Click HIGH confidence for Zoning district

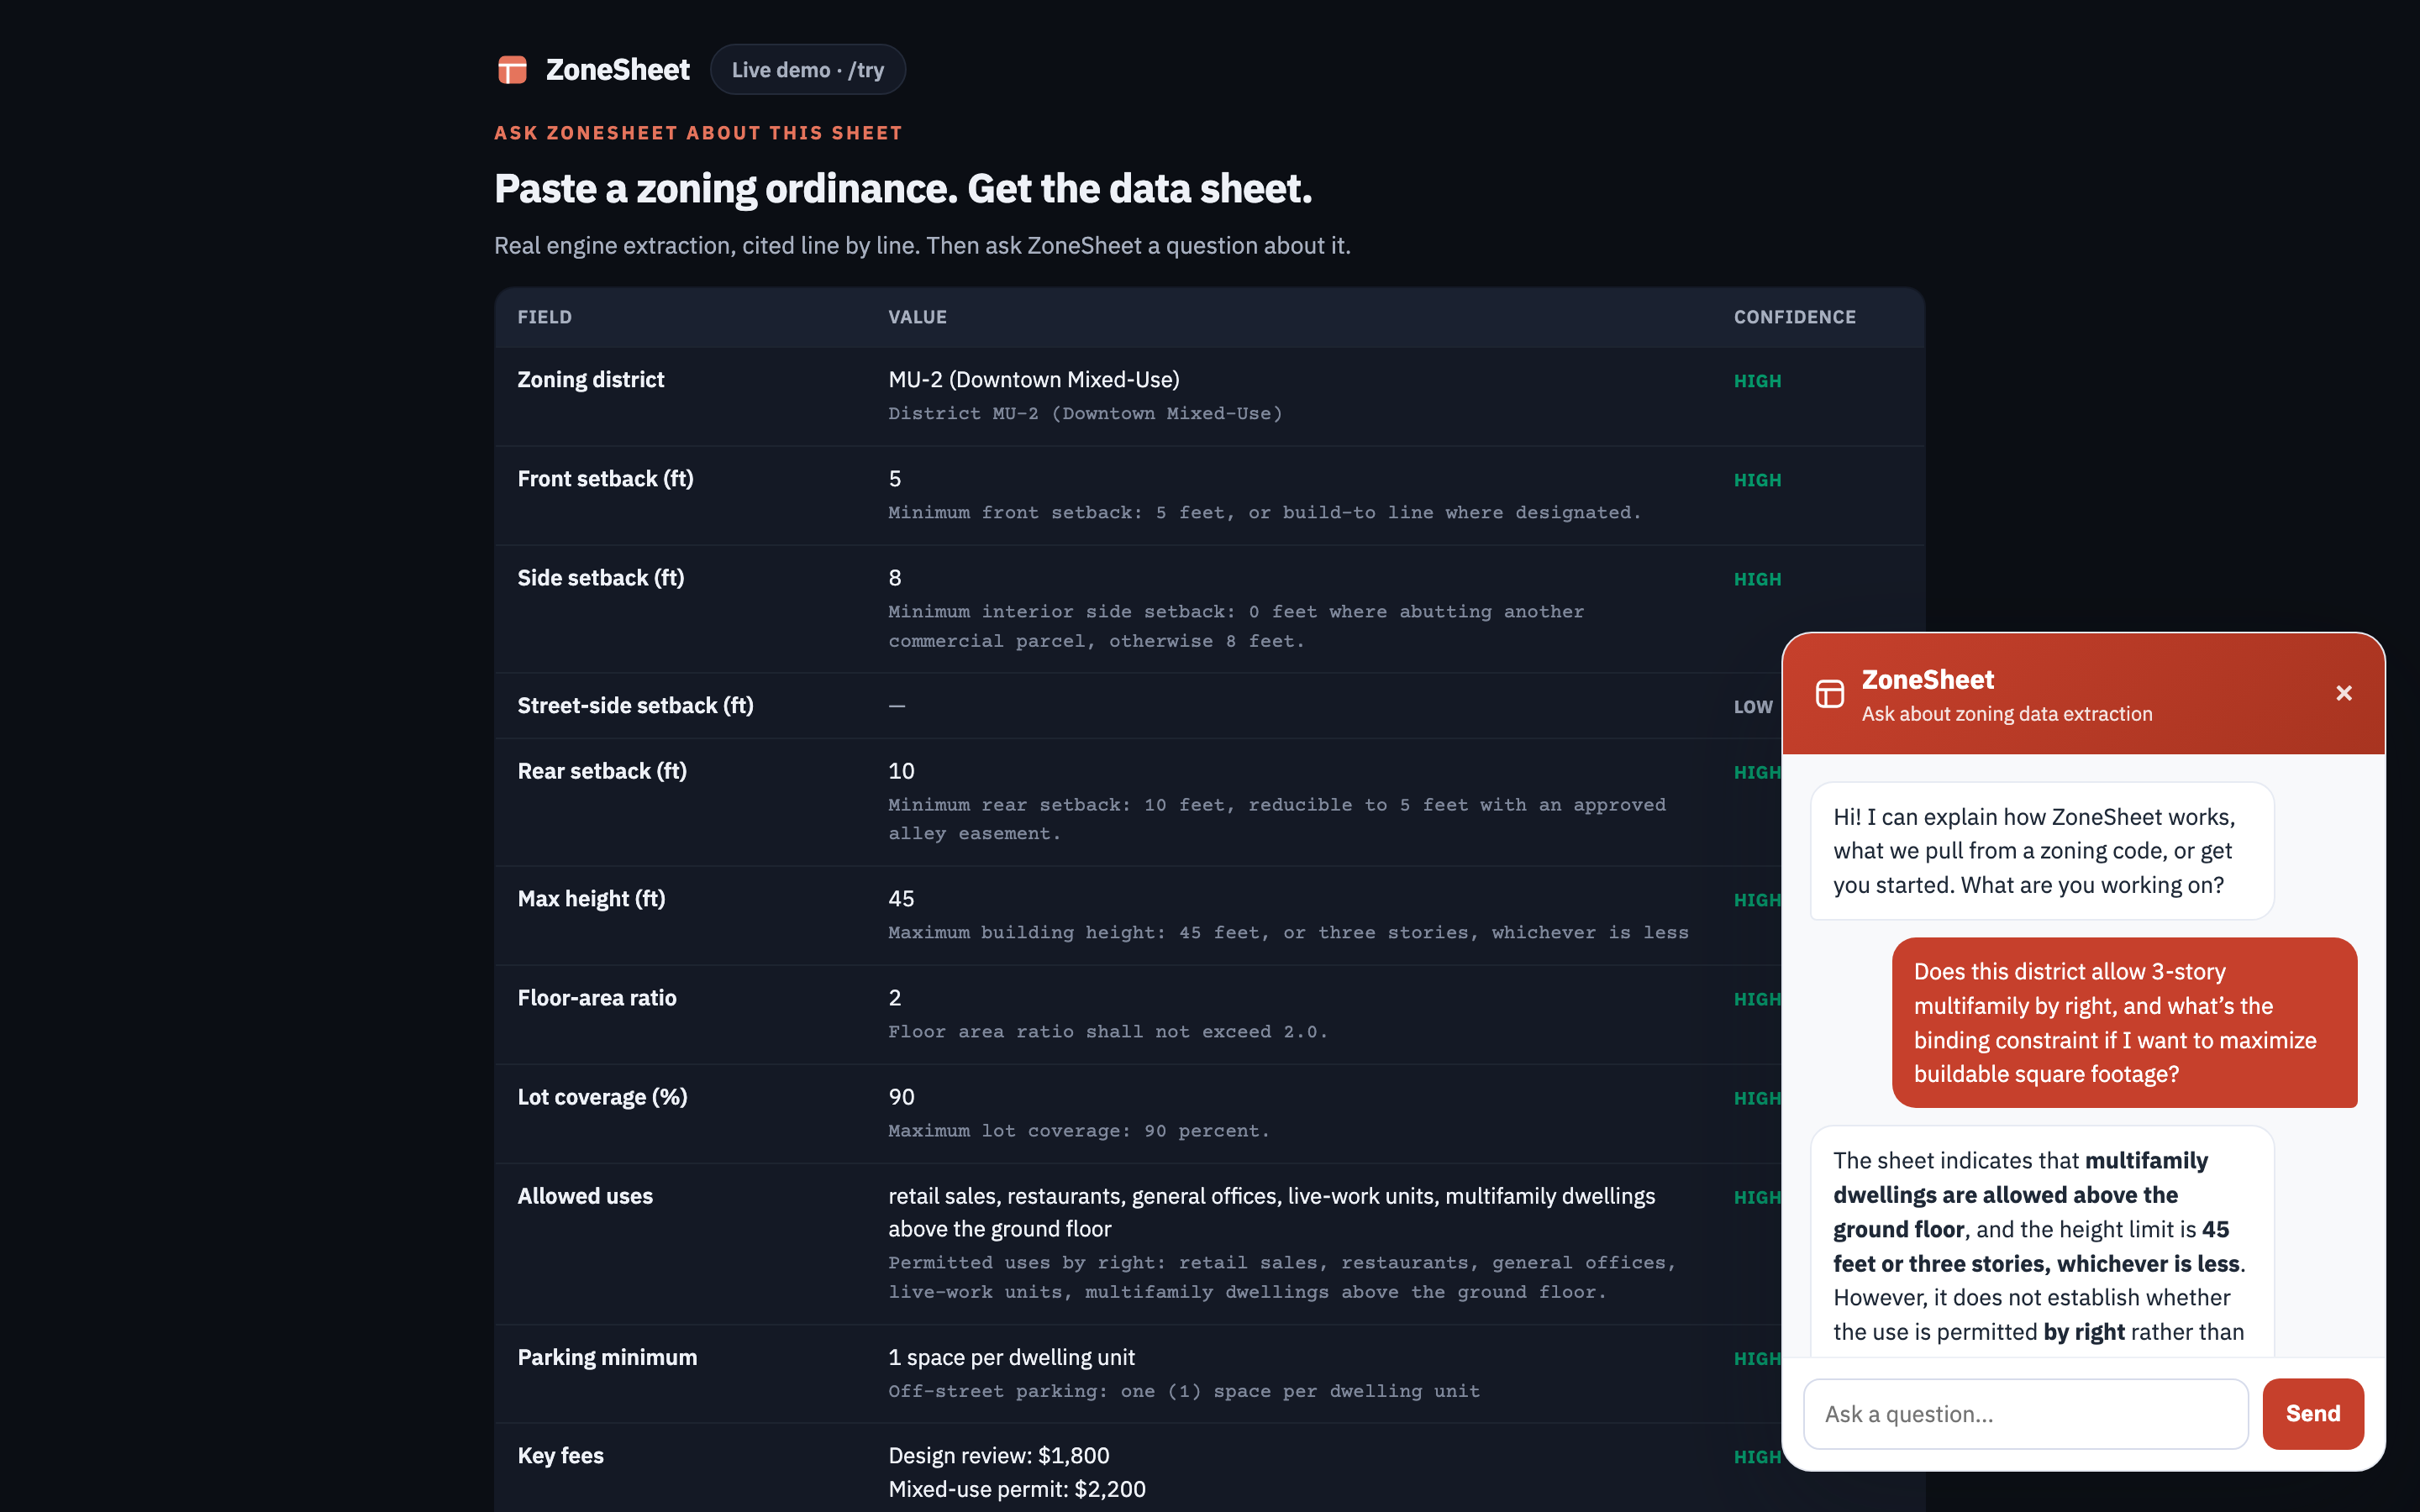(x=1758, y=381)
